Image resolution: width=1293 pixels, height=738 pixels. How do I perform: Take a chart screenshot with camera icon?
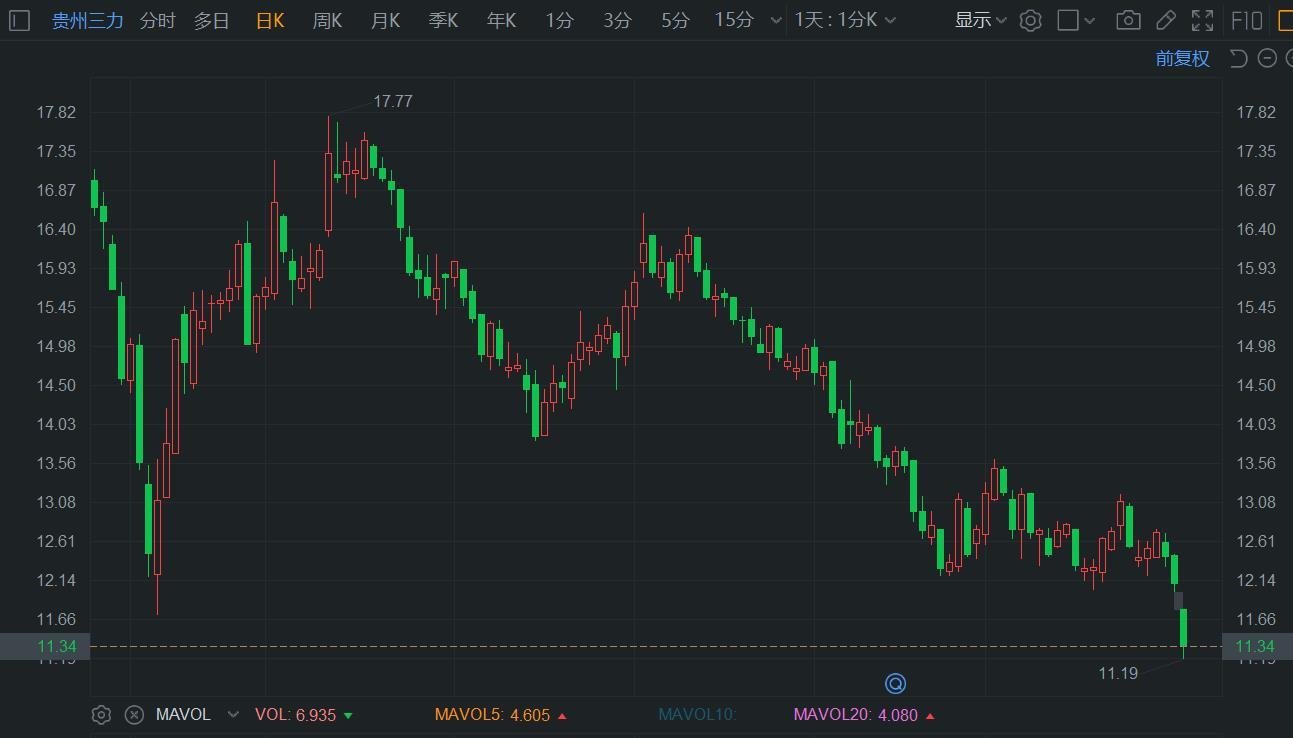point(1128,20)
